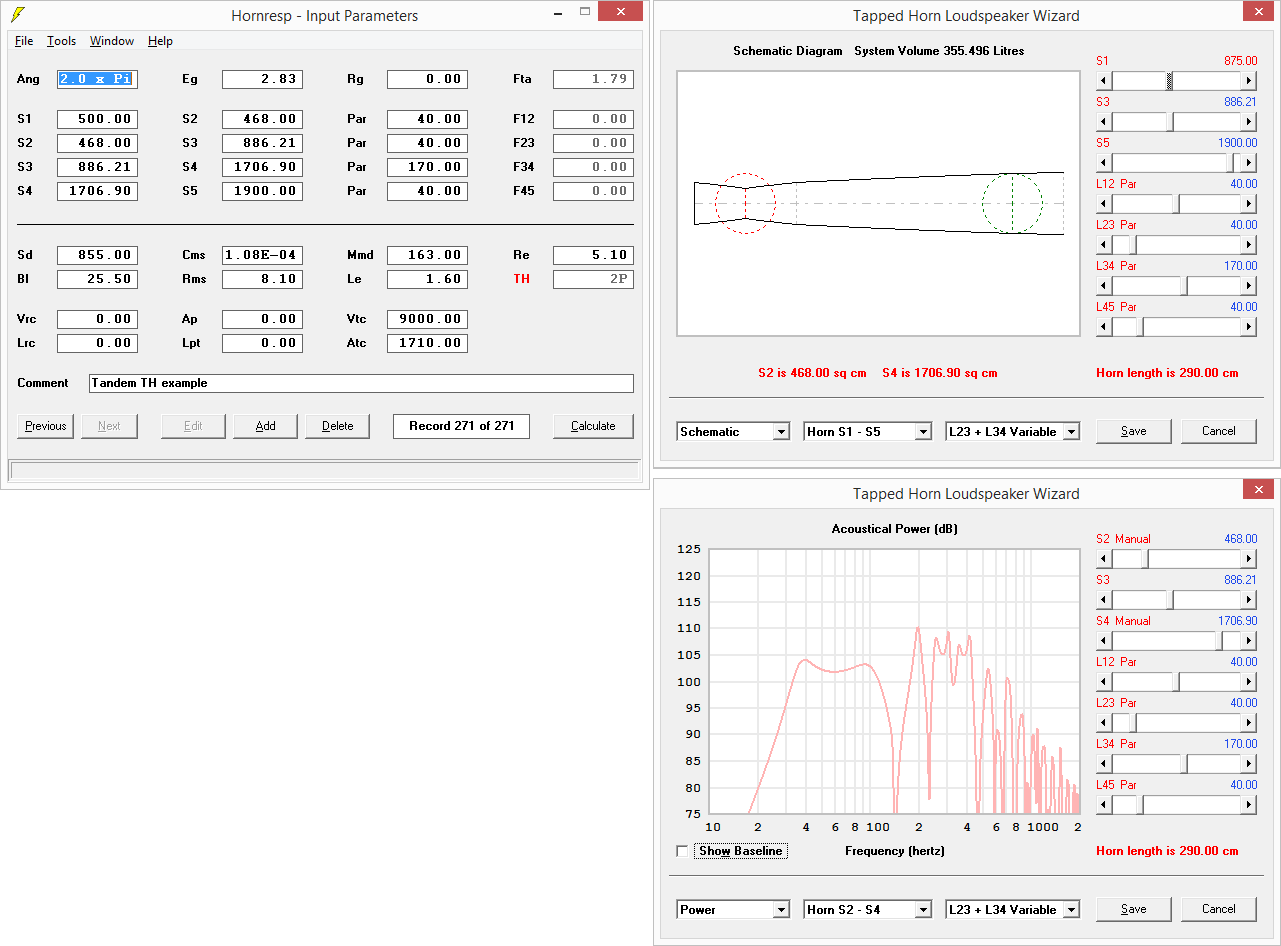This screenshot has width=1281, height=946.
Task: Click right arrow of S5 slider
Action: point(1248,163)
